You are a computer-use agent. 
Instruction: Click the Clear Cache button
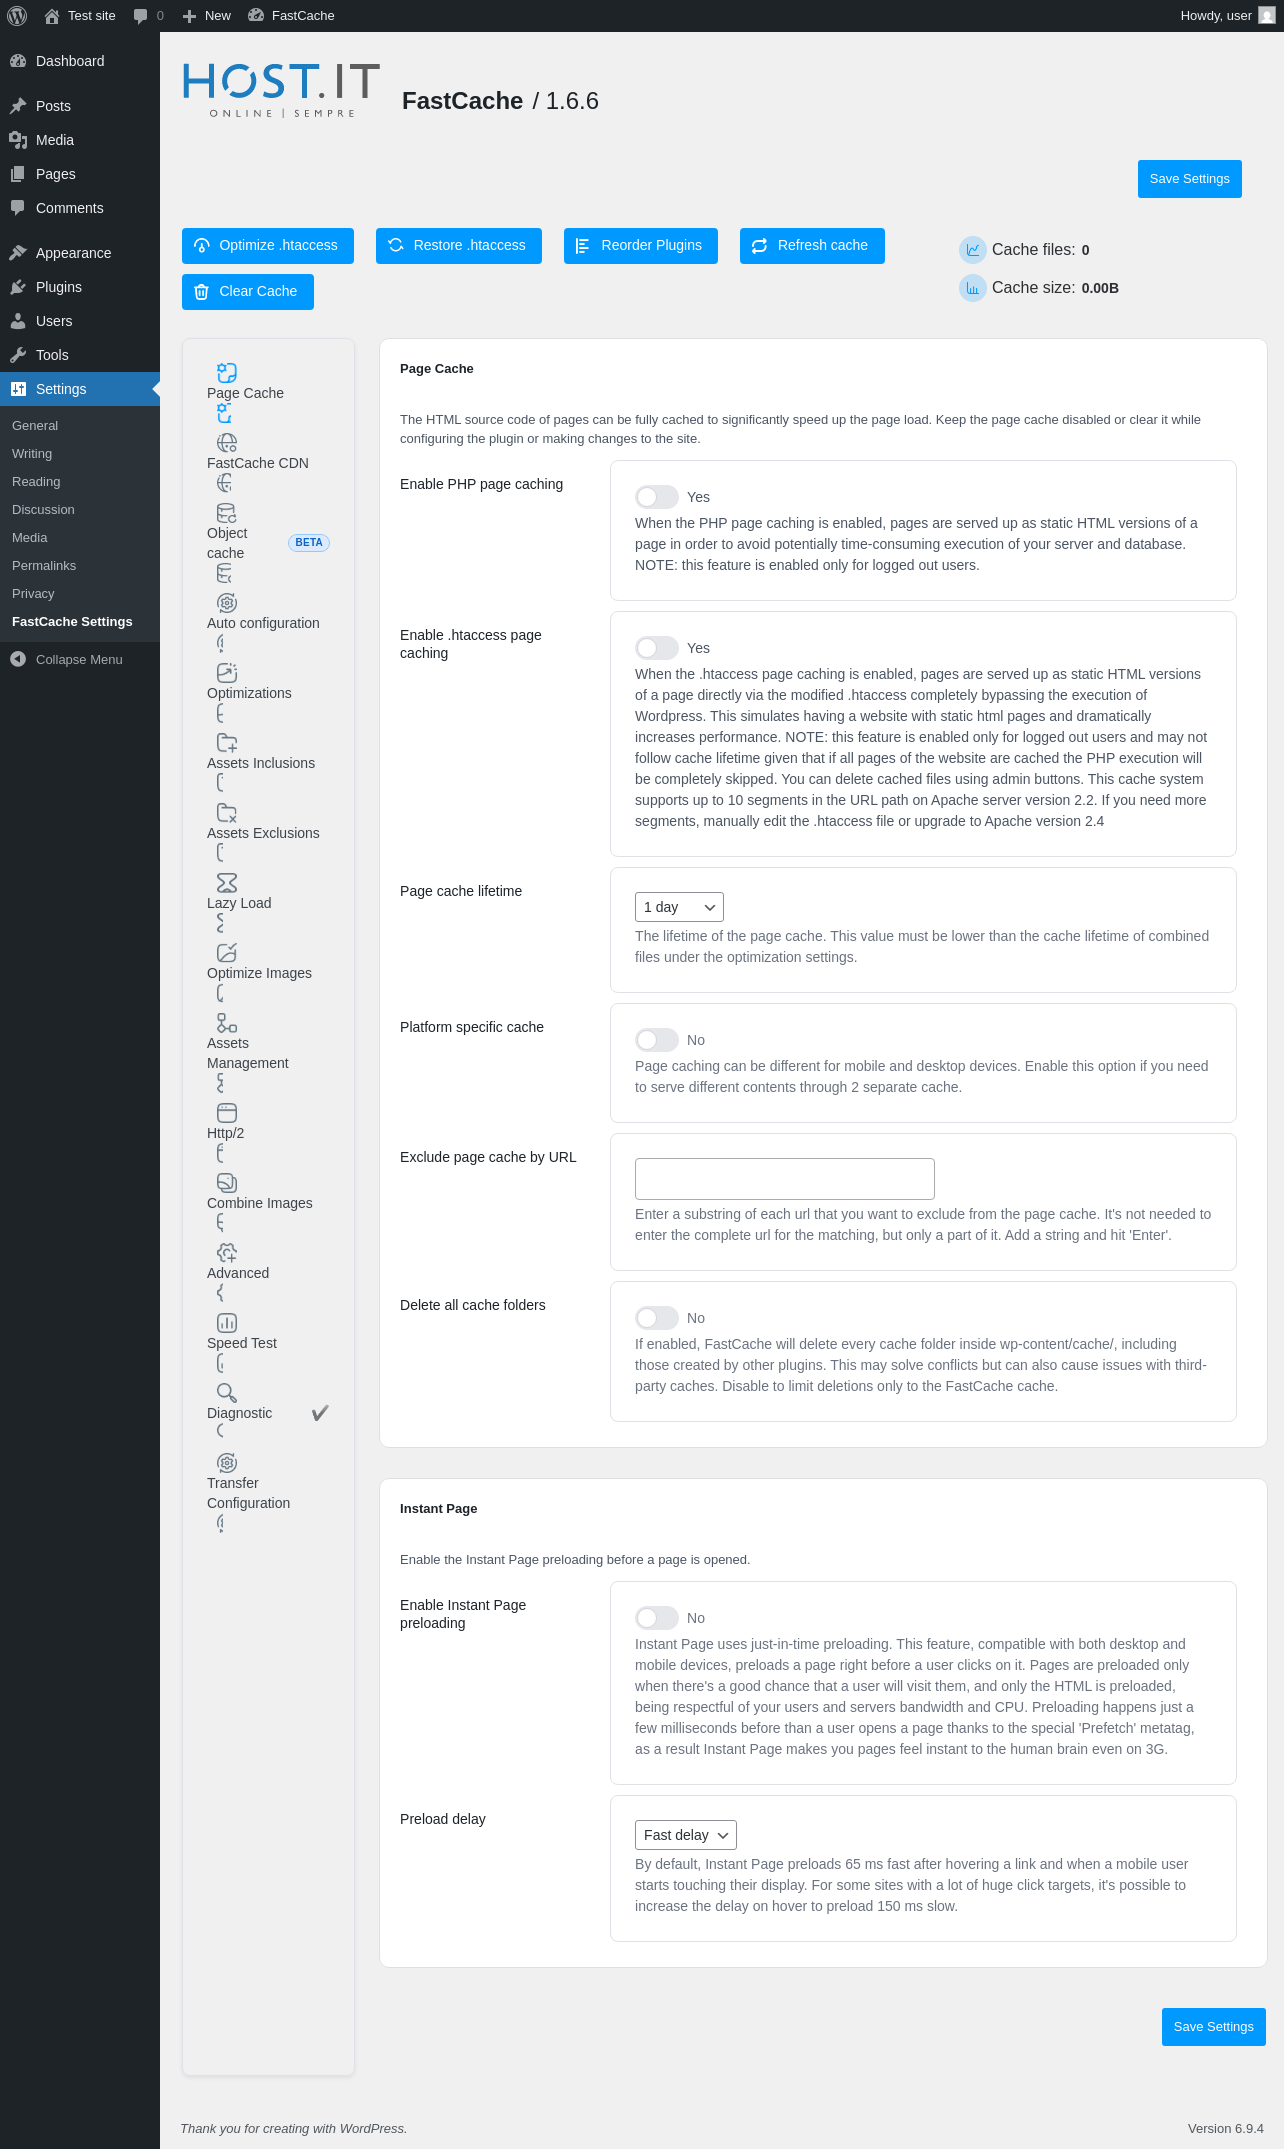coord(248,292)
